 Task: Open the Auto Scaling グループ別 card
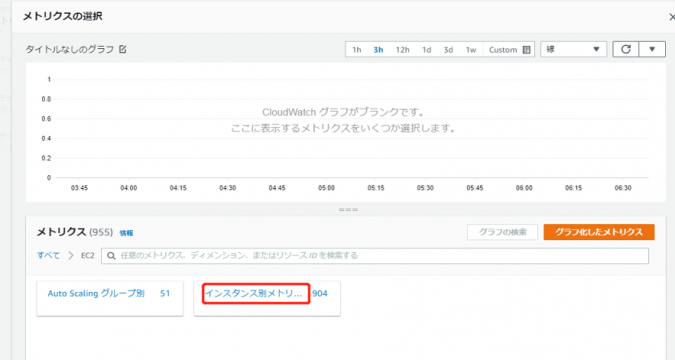(110, 298)
